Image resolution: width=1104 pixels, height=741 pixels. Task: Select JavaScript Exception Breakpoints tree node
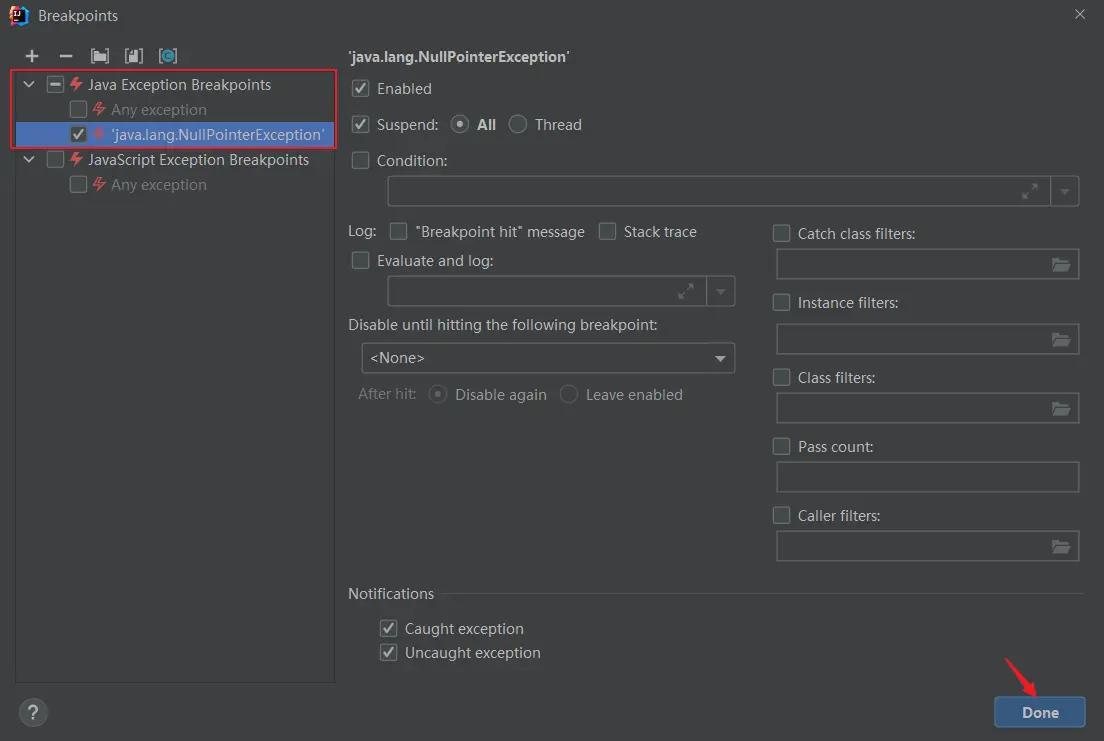point(198,160)
